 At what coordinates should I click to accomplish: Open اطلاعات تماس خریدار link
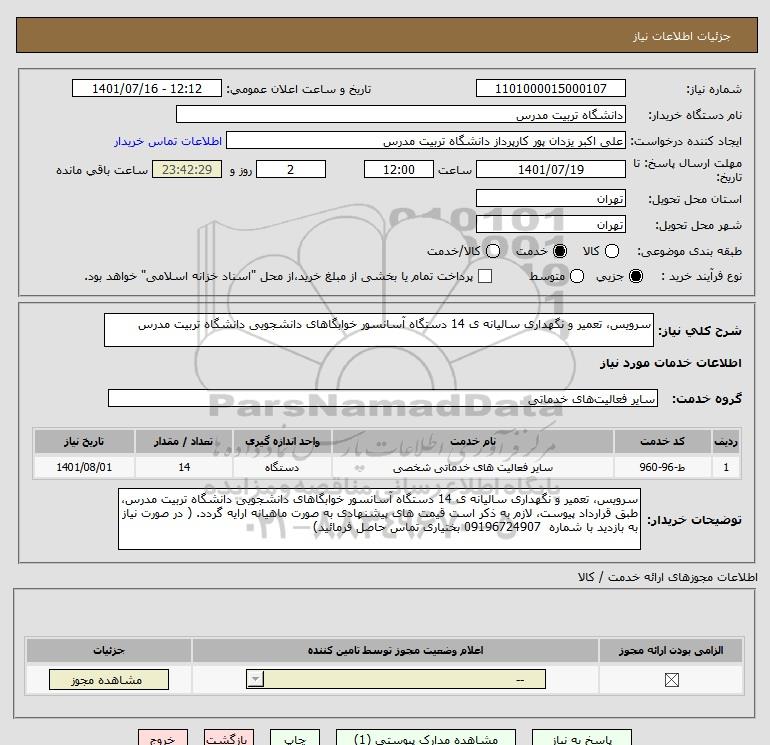click(x=168, y=141)
